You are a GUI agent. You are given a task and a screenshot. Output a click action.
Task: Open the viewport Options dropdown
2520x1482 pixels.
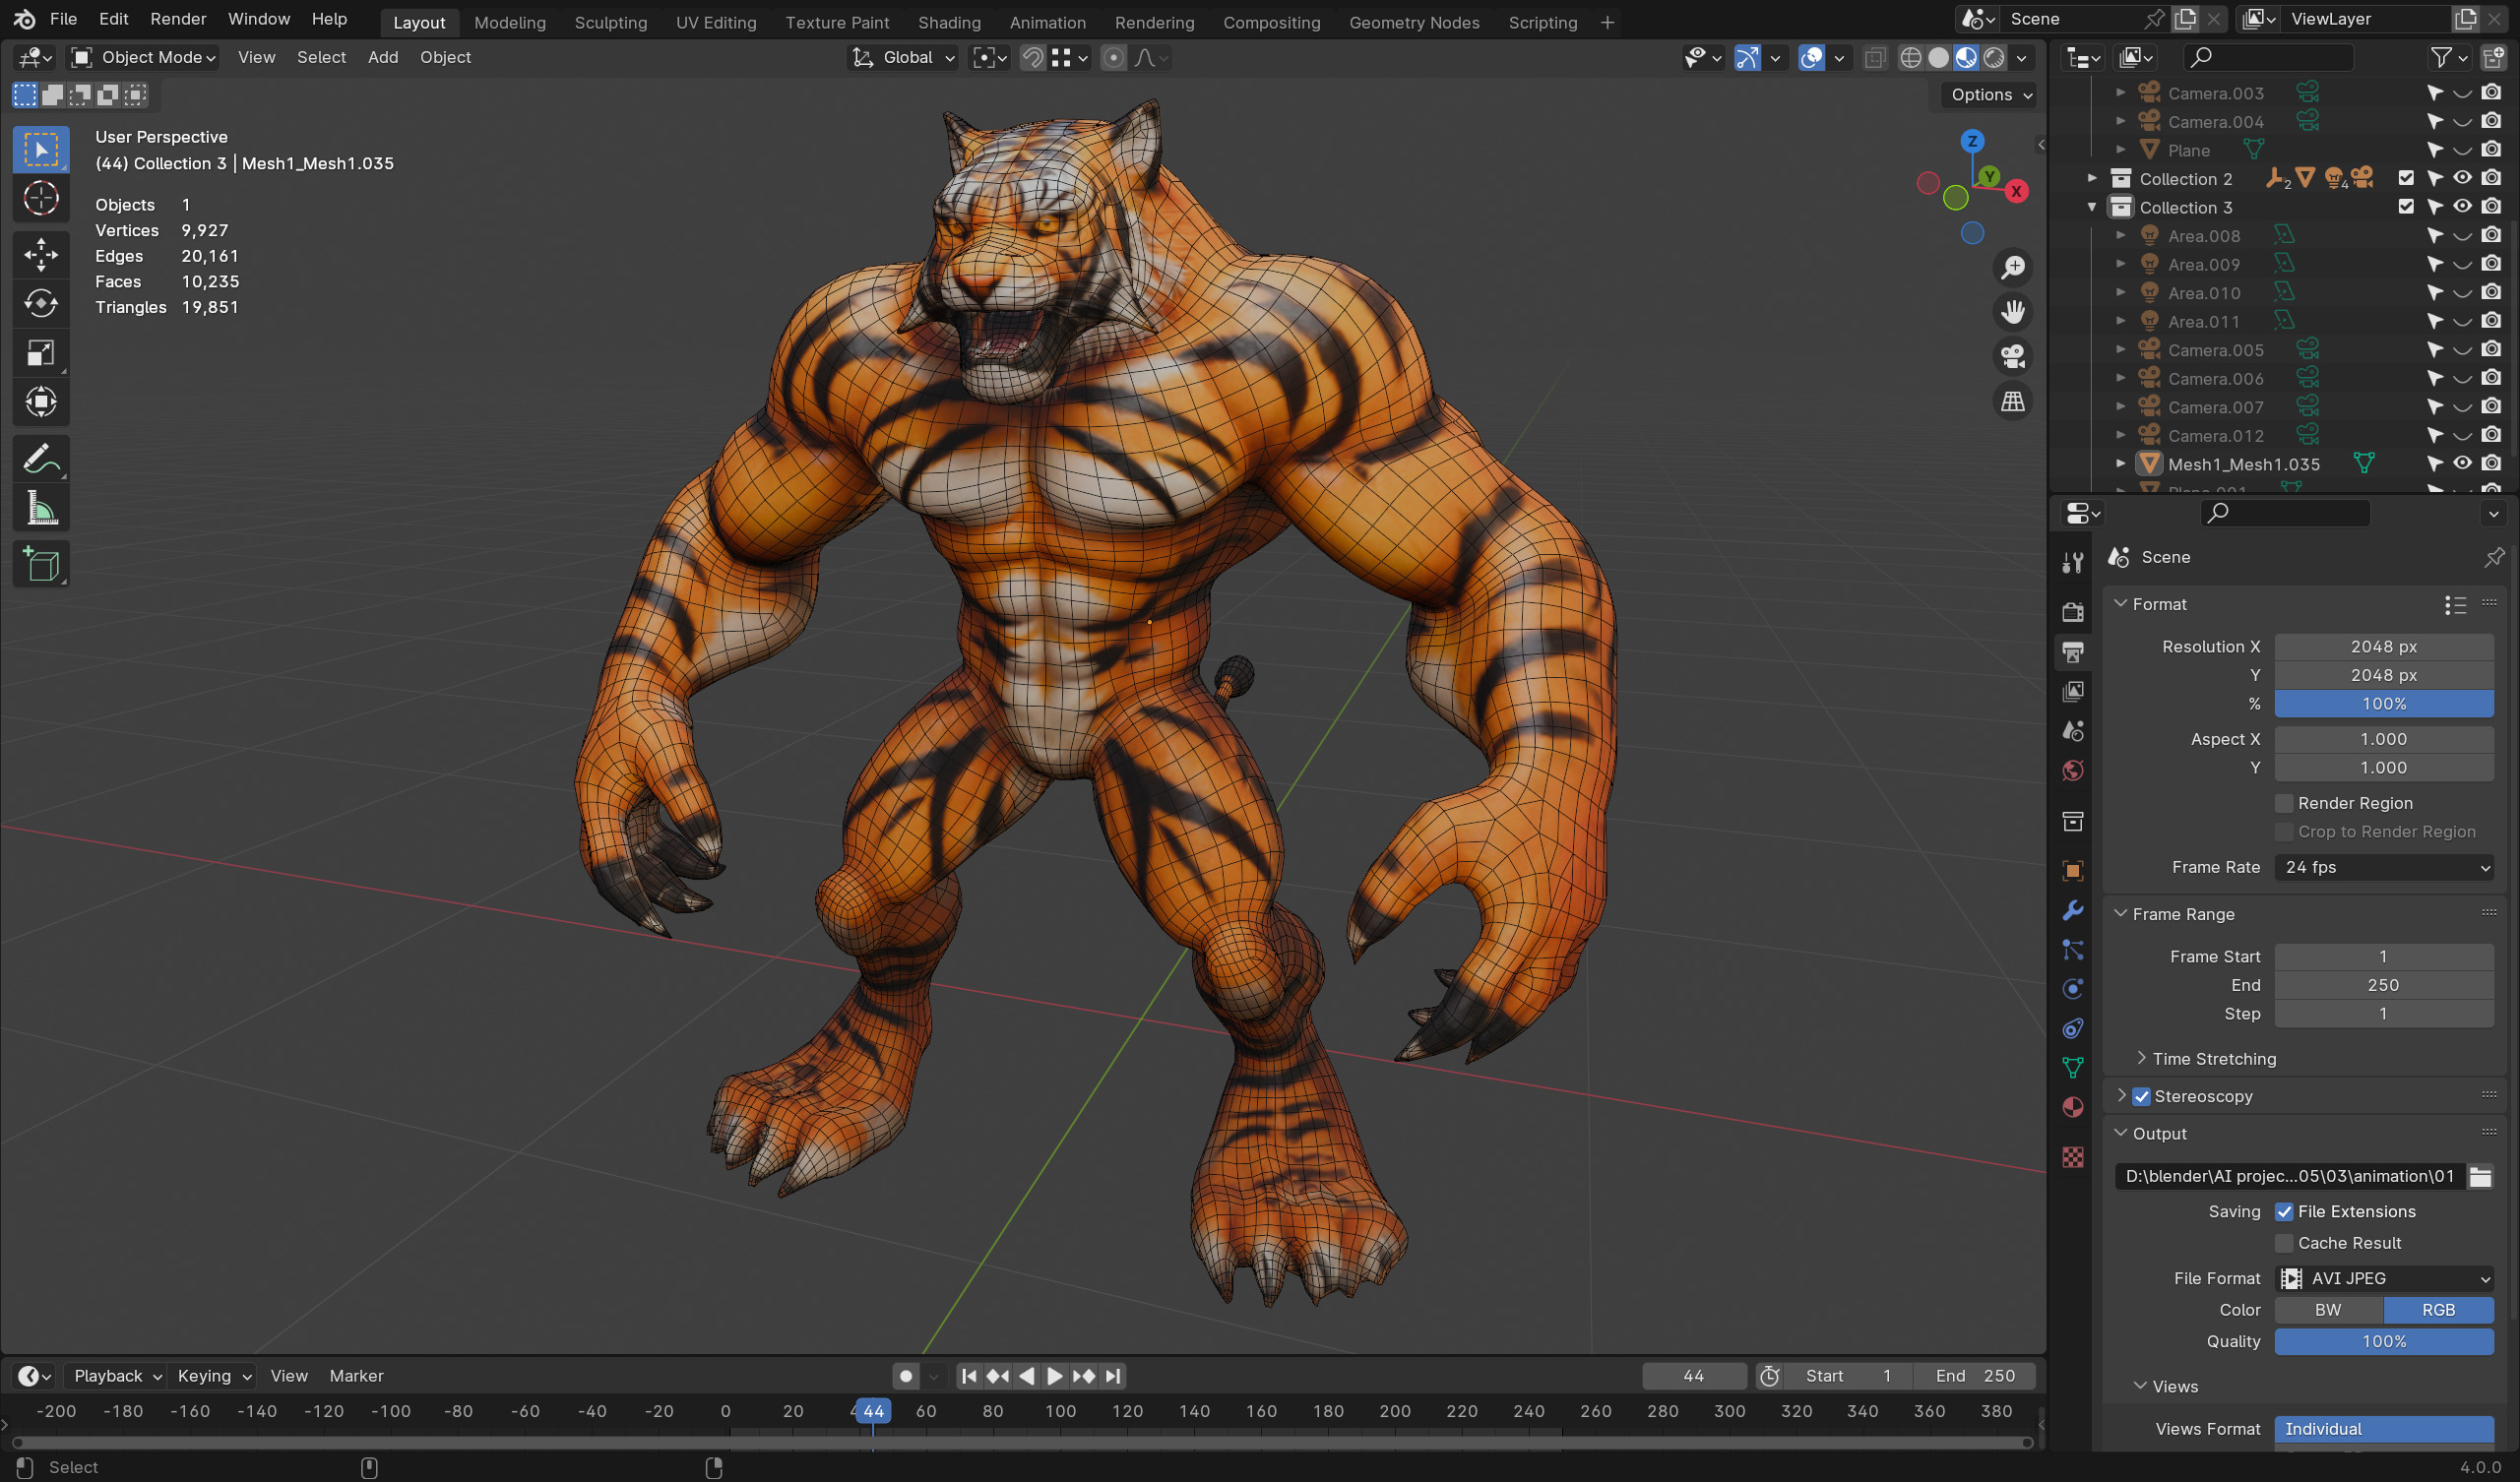coord(1990,95)
